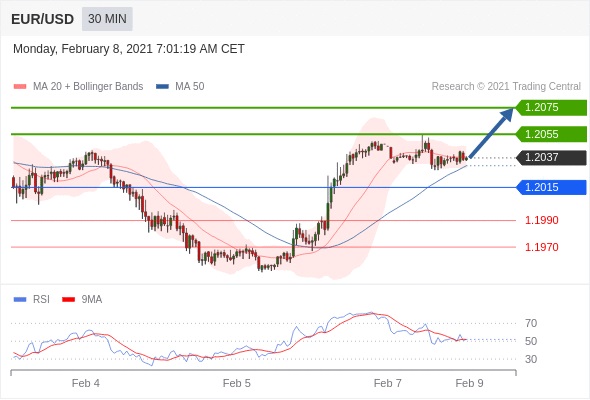Viewport: 590px width, 400px height.
Task: Click the 30 MIN timeframe button
Action: [x=107, y=19]
